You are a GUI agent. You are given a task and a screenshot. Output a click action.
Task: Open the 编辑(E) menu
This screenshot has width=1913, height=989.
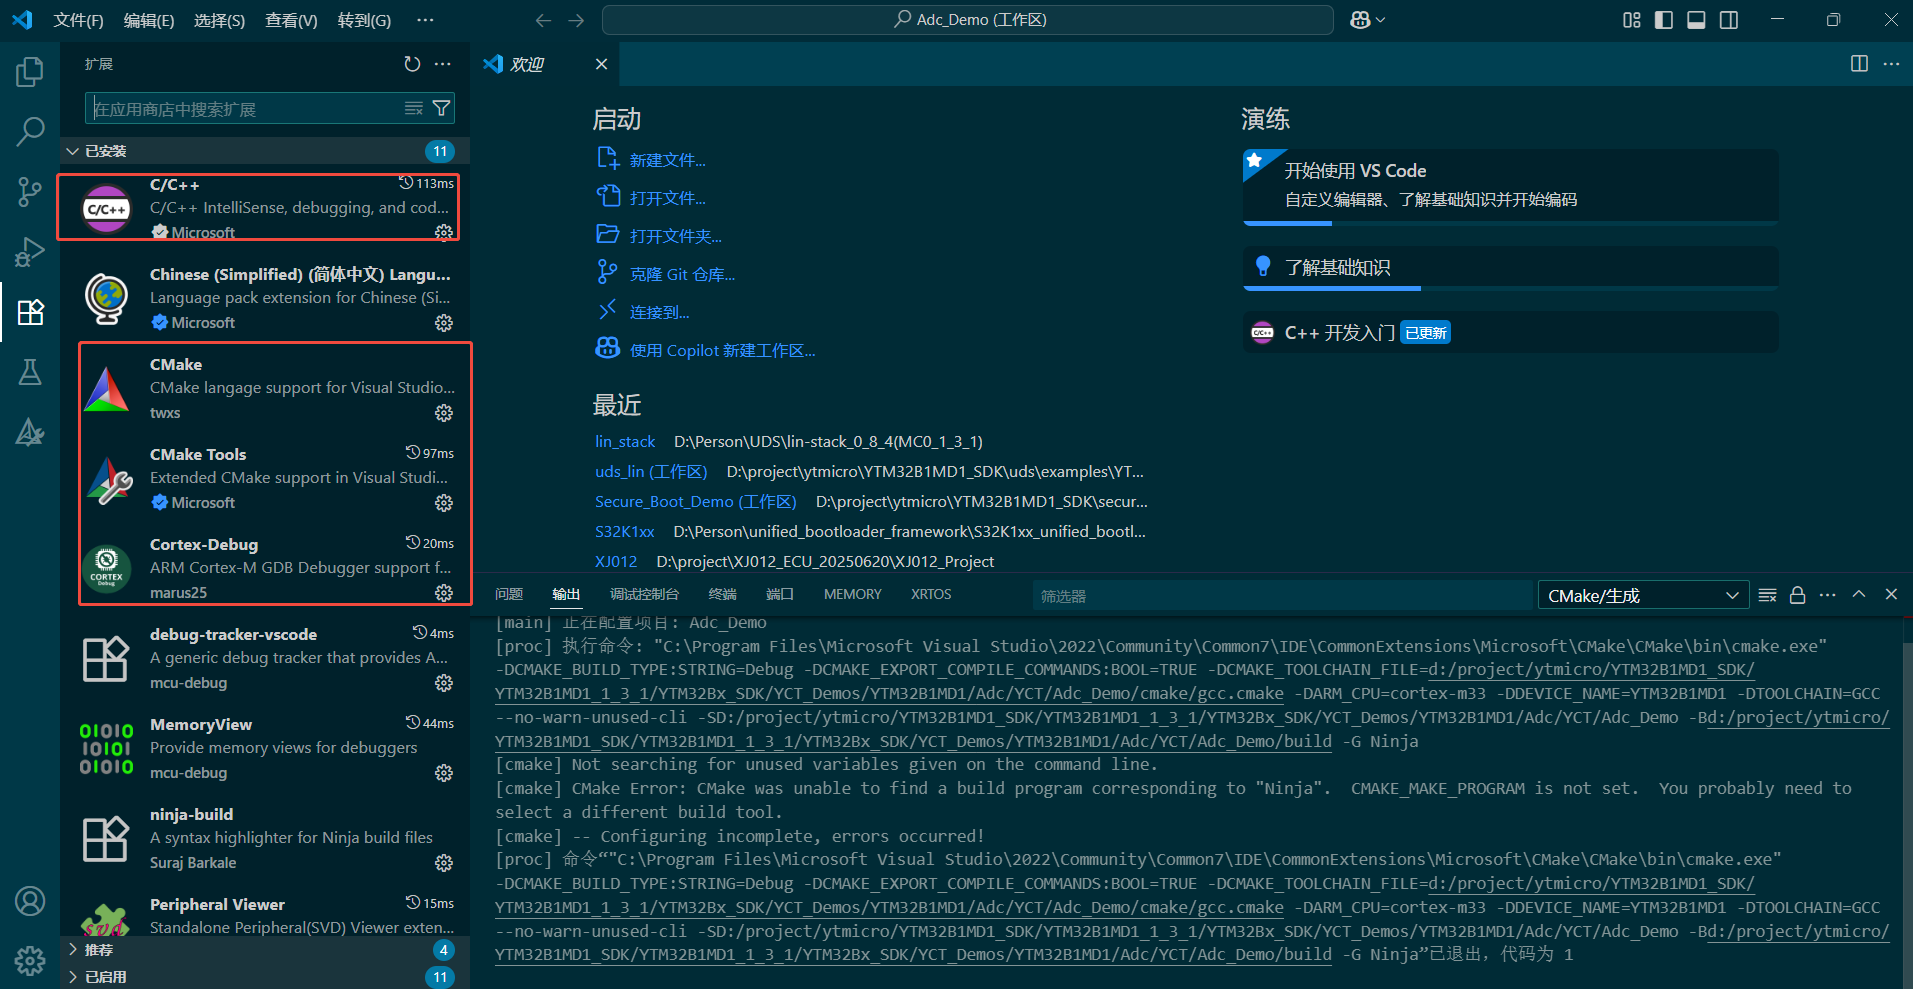tap(149, 20)
